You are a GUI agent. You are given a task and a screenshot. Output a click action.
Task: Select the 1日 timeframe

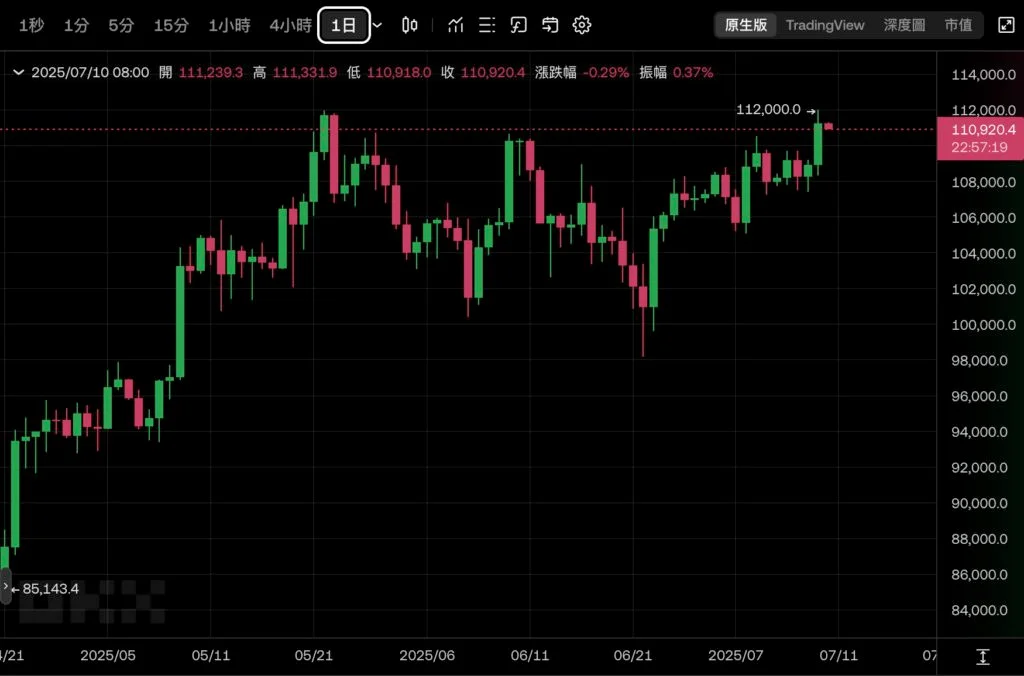(343, 25)
